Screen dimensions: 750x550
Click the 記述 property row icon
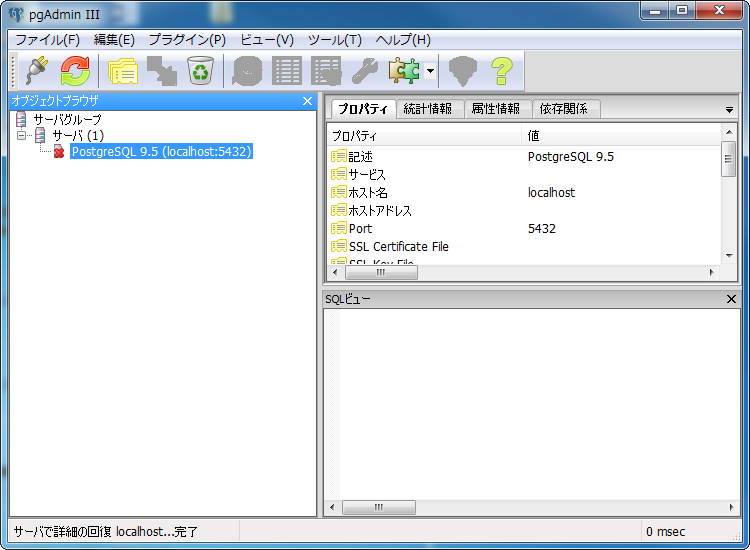[x=339, y=156]
